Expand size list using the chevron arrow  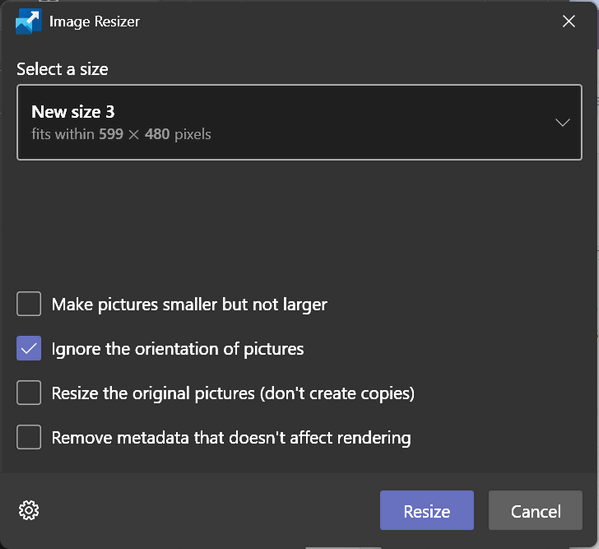pos(562,123)
